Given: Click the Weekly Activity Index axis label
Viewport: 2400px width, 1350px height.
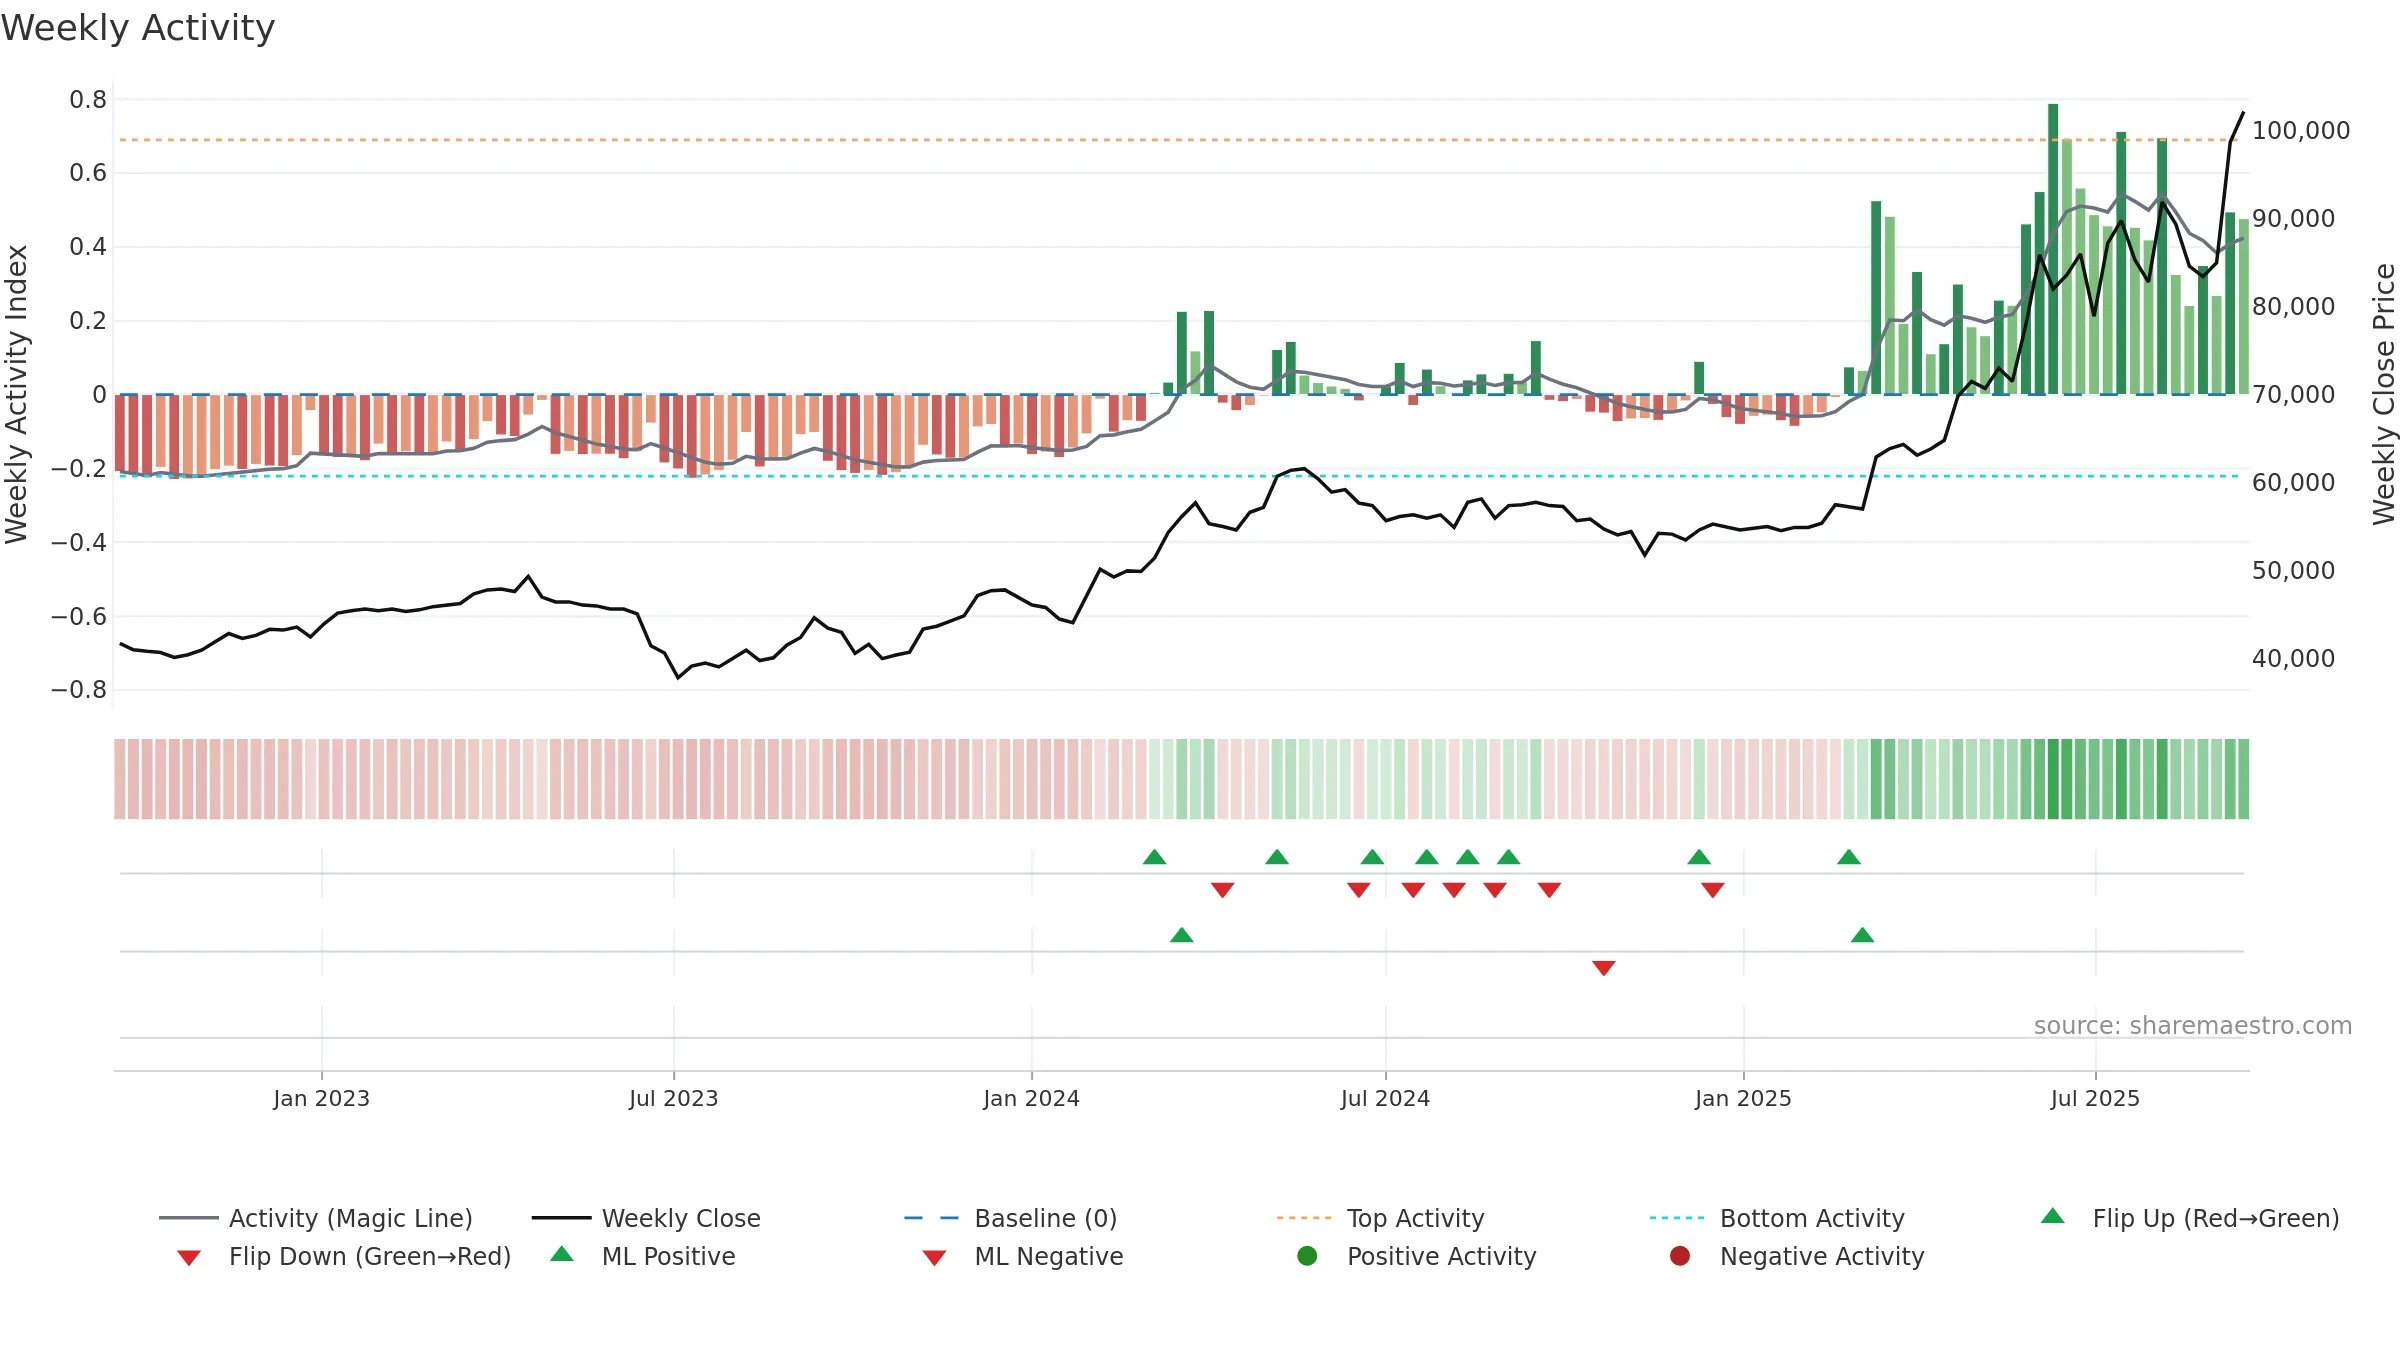Looking at the screenshot, I should click(x=16, y=394).
